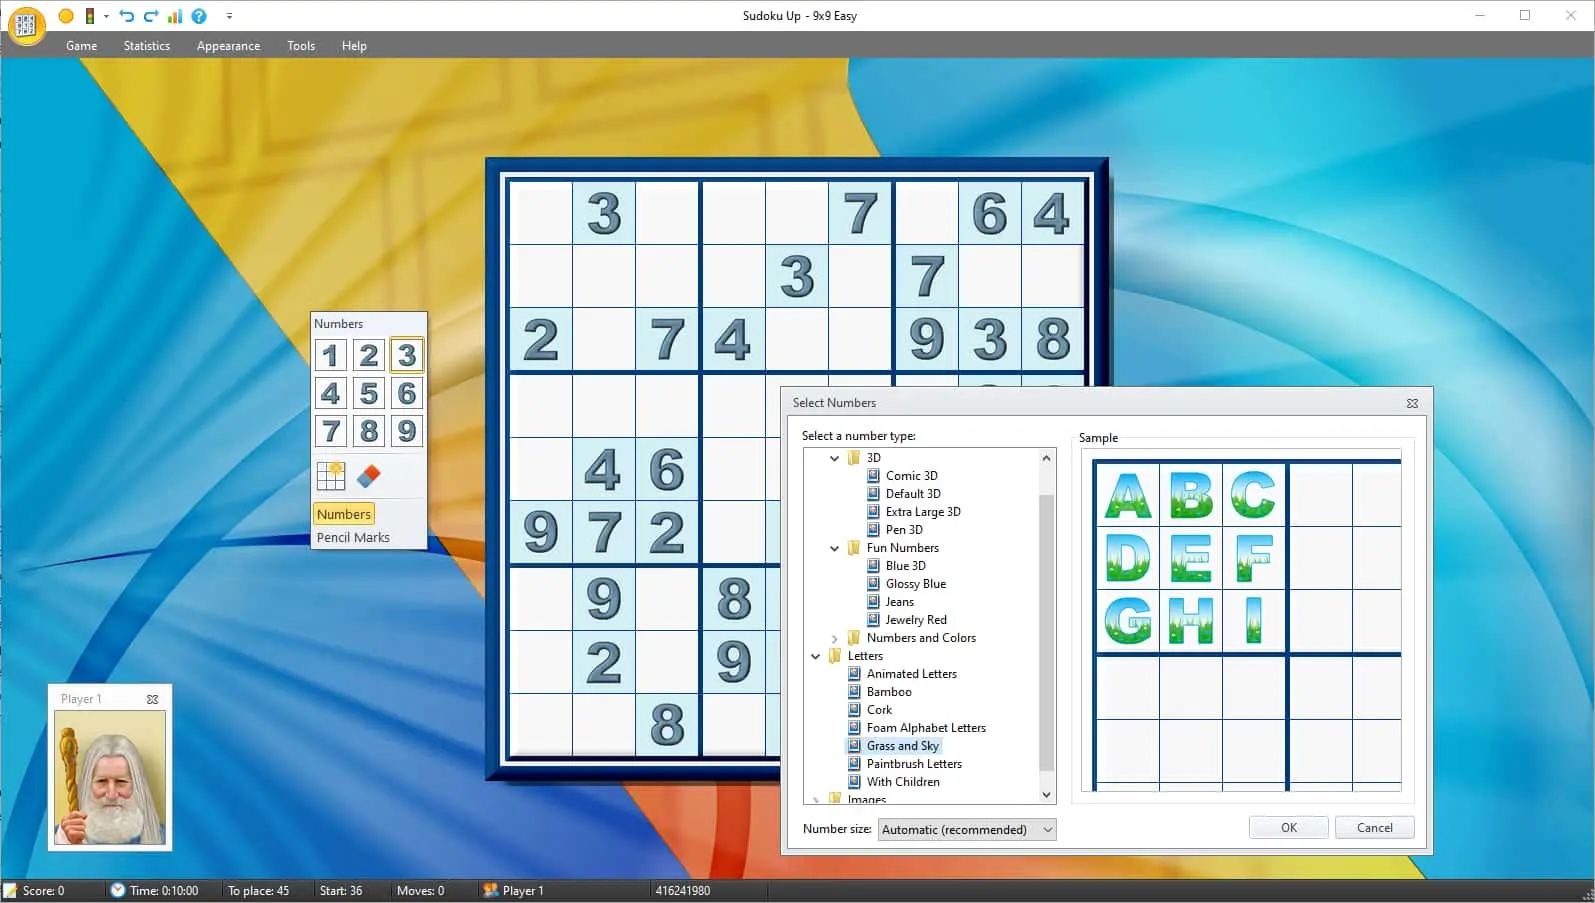Click Cancel in Select Numbers dialog
The height and width of the screenshot is (903, 1595).
(1375, 828)
